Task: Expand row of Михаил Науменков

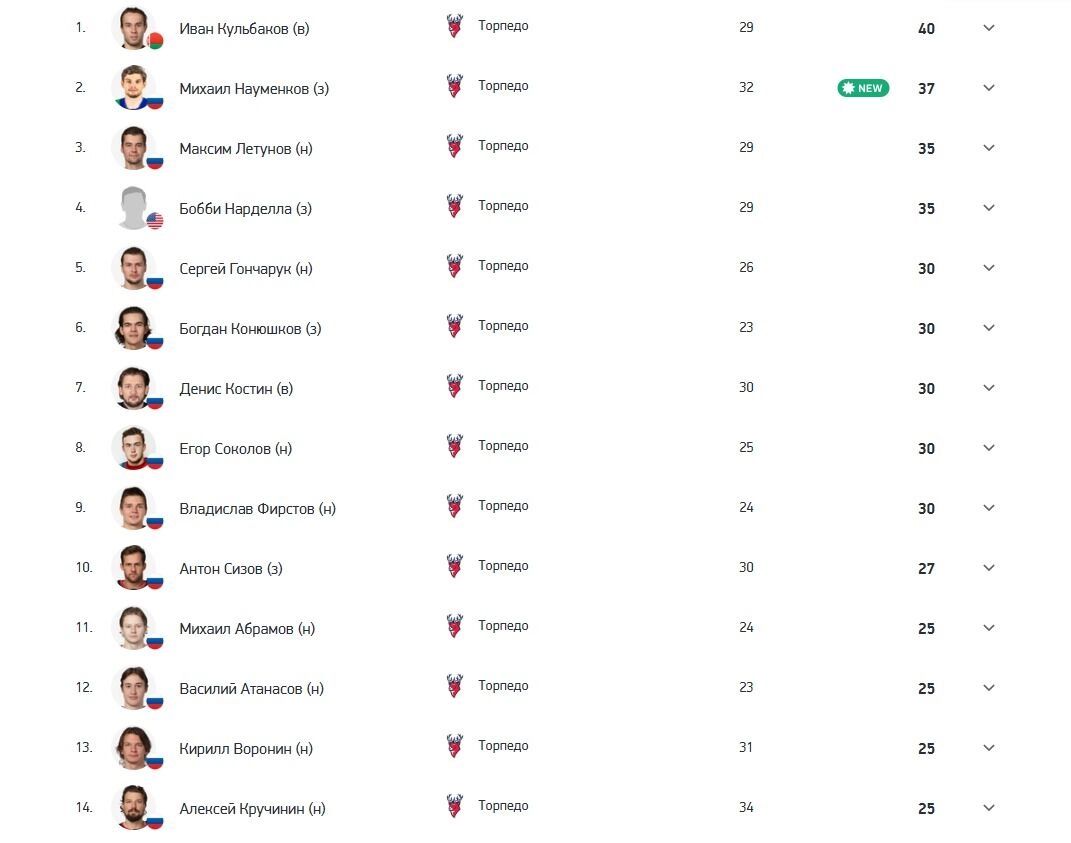Action: pyautogui.click(x=988, y=88)
